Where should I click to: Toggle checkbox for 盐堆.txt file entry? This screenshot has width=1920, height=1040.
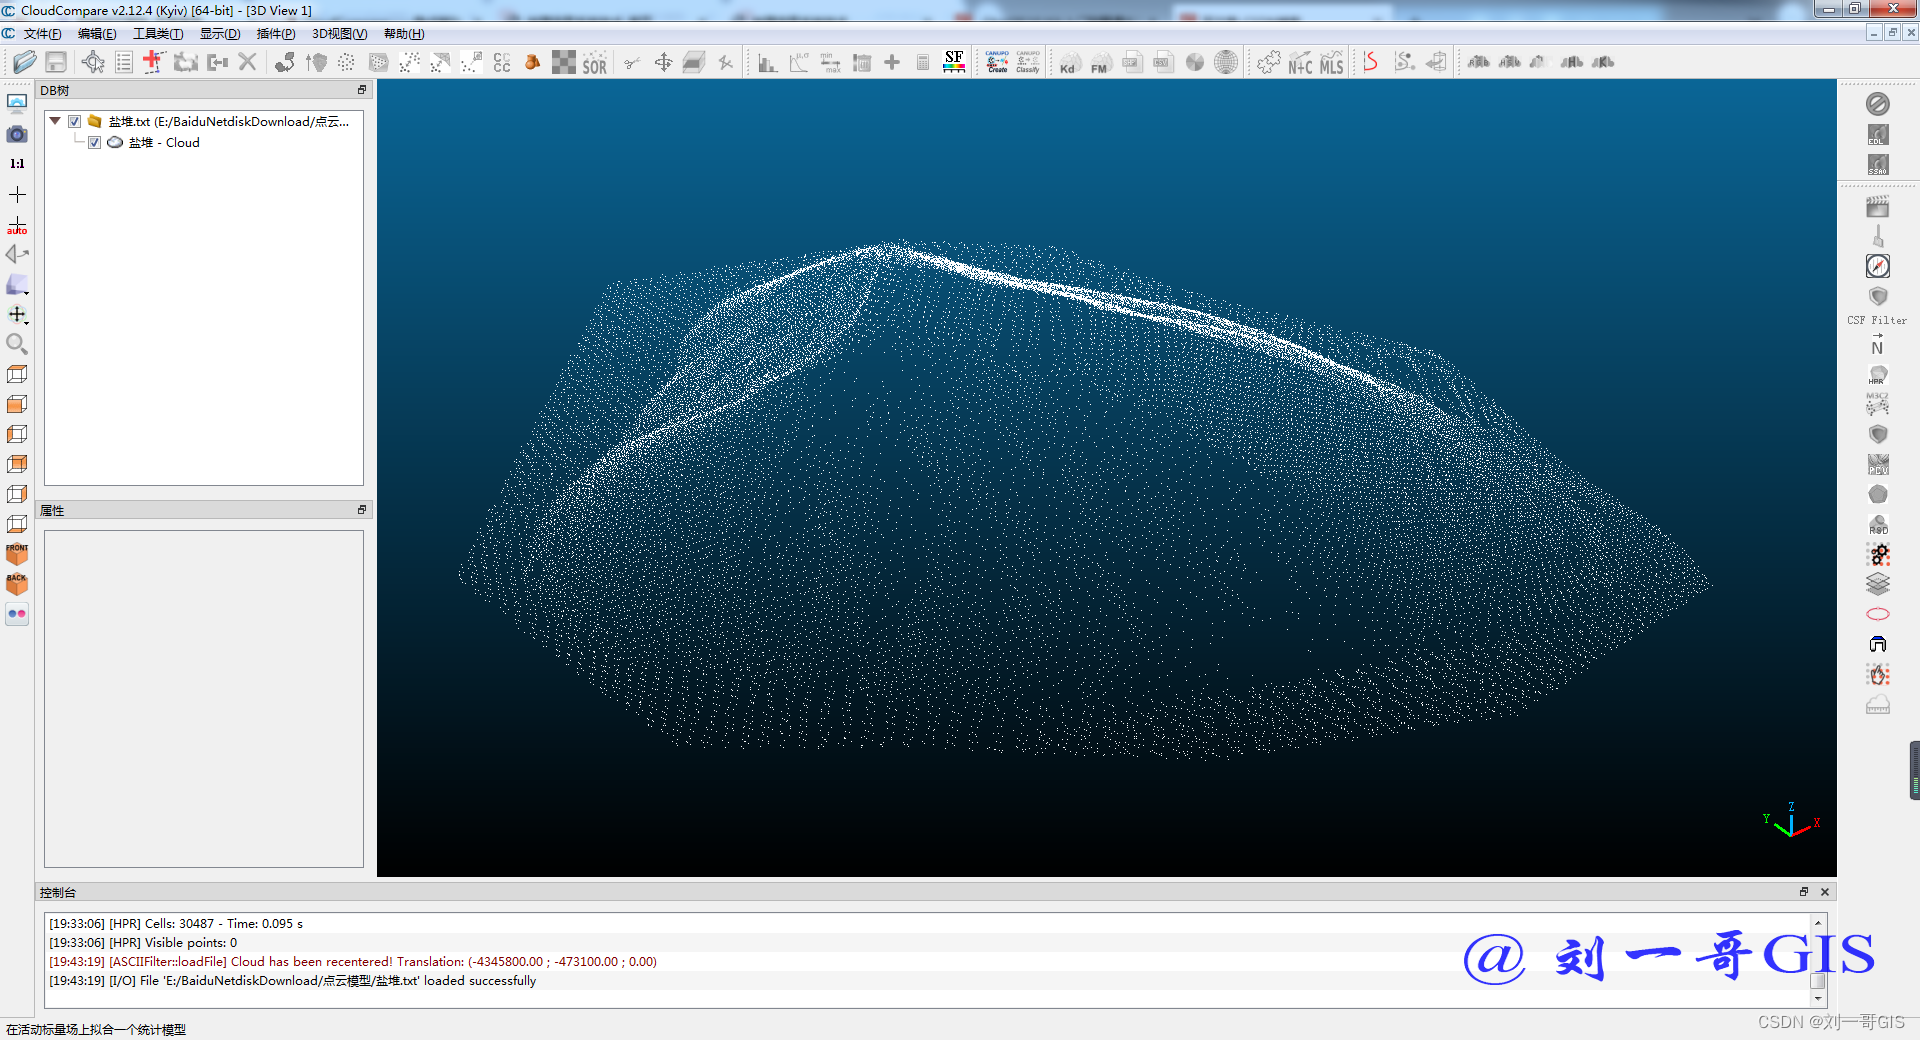pyautogui.click(x=74, y=121)
